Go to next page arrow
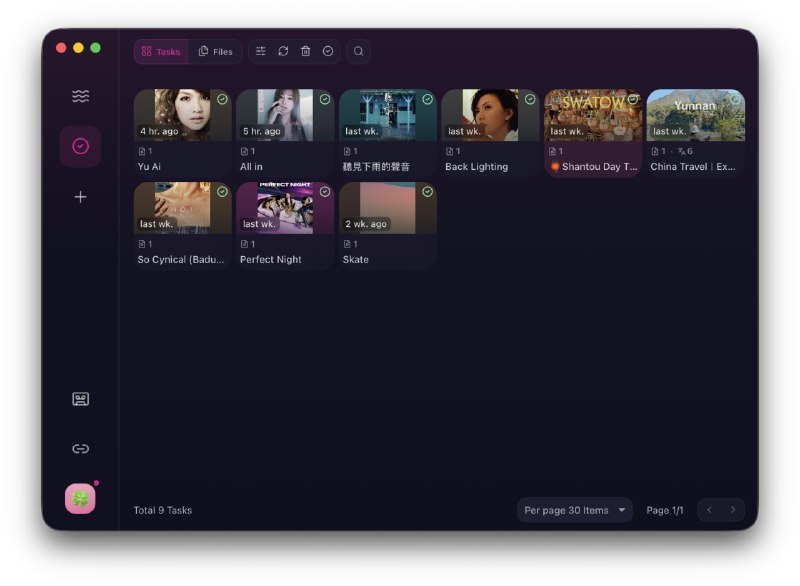The width and height of the screenshot is (800, 586). click(733, 509)
